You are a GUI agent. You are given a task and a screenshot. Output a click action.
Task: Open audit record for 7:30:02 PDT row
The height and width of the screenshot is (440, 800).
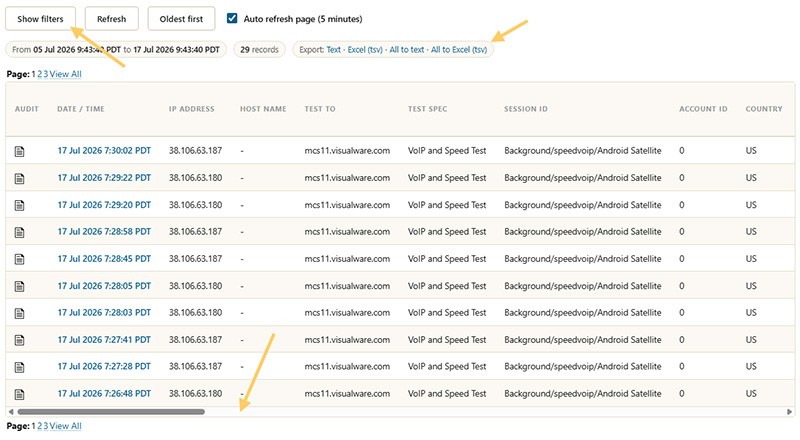[x=19, y=151]
